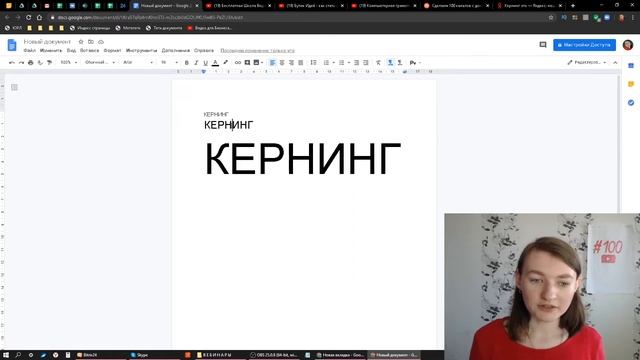
Task: Open the Дополнения menu
Action: 176,51
